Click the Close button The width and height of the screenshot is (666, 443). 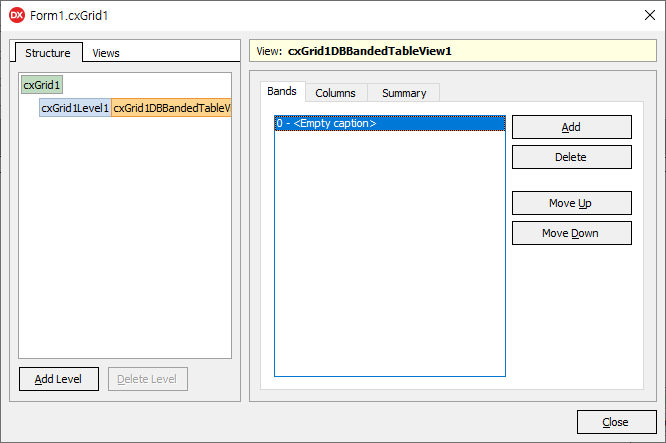tap(616, 422)
